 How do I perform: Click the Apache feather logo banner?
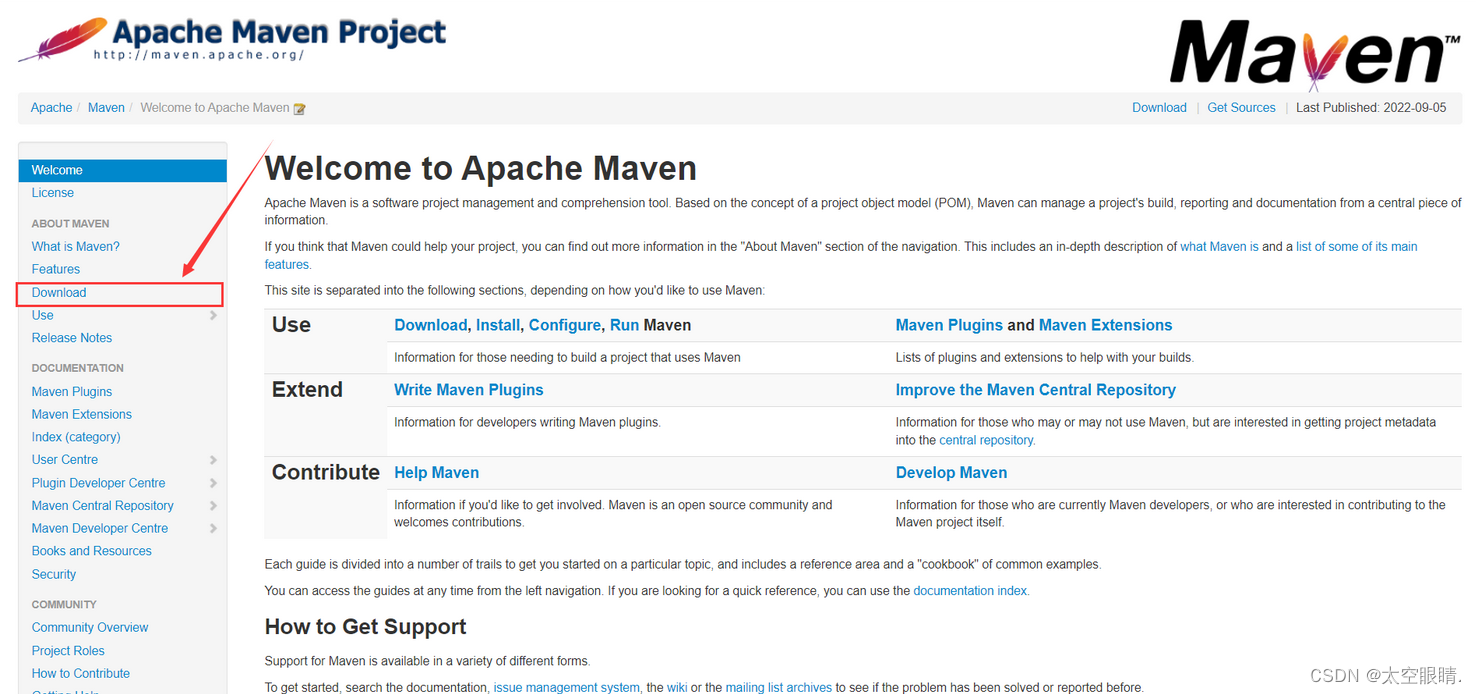tap(232, 40)
